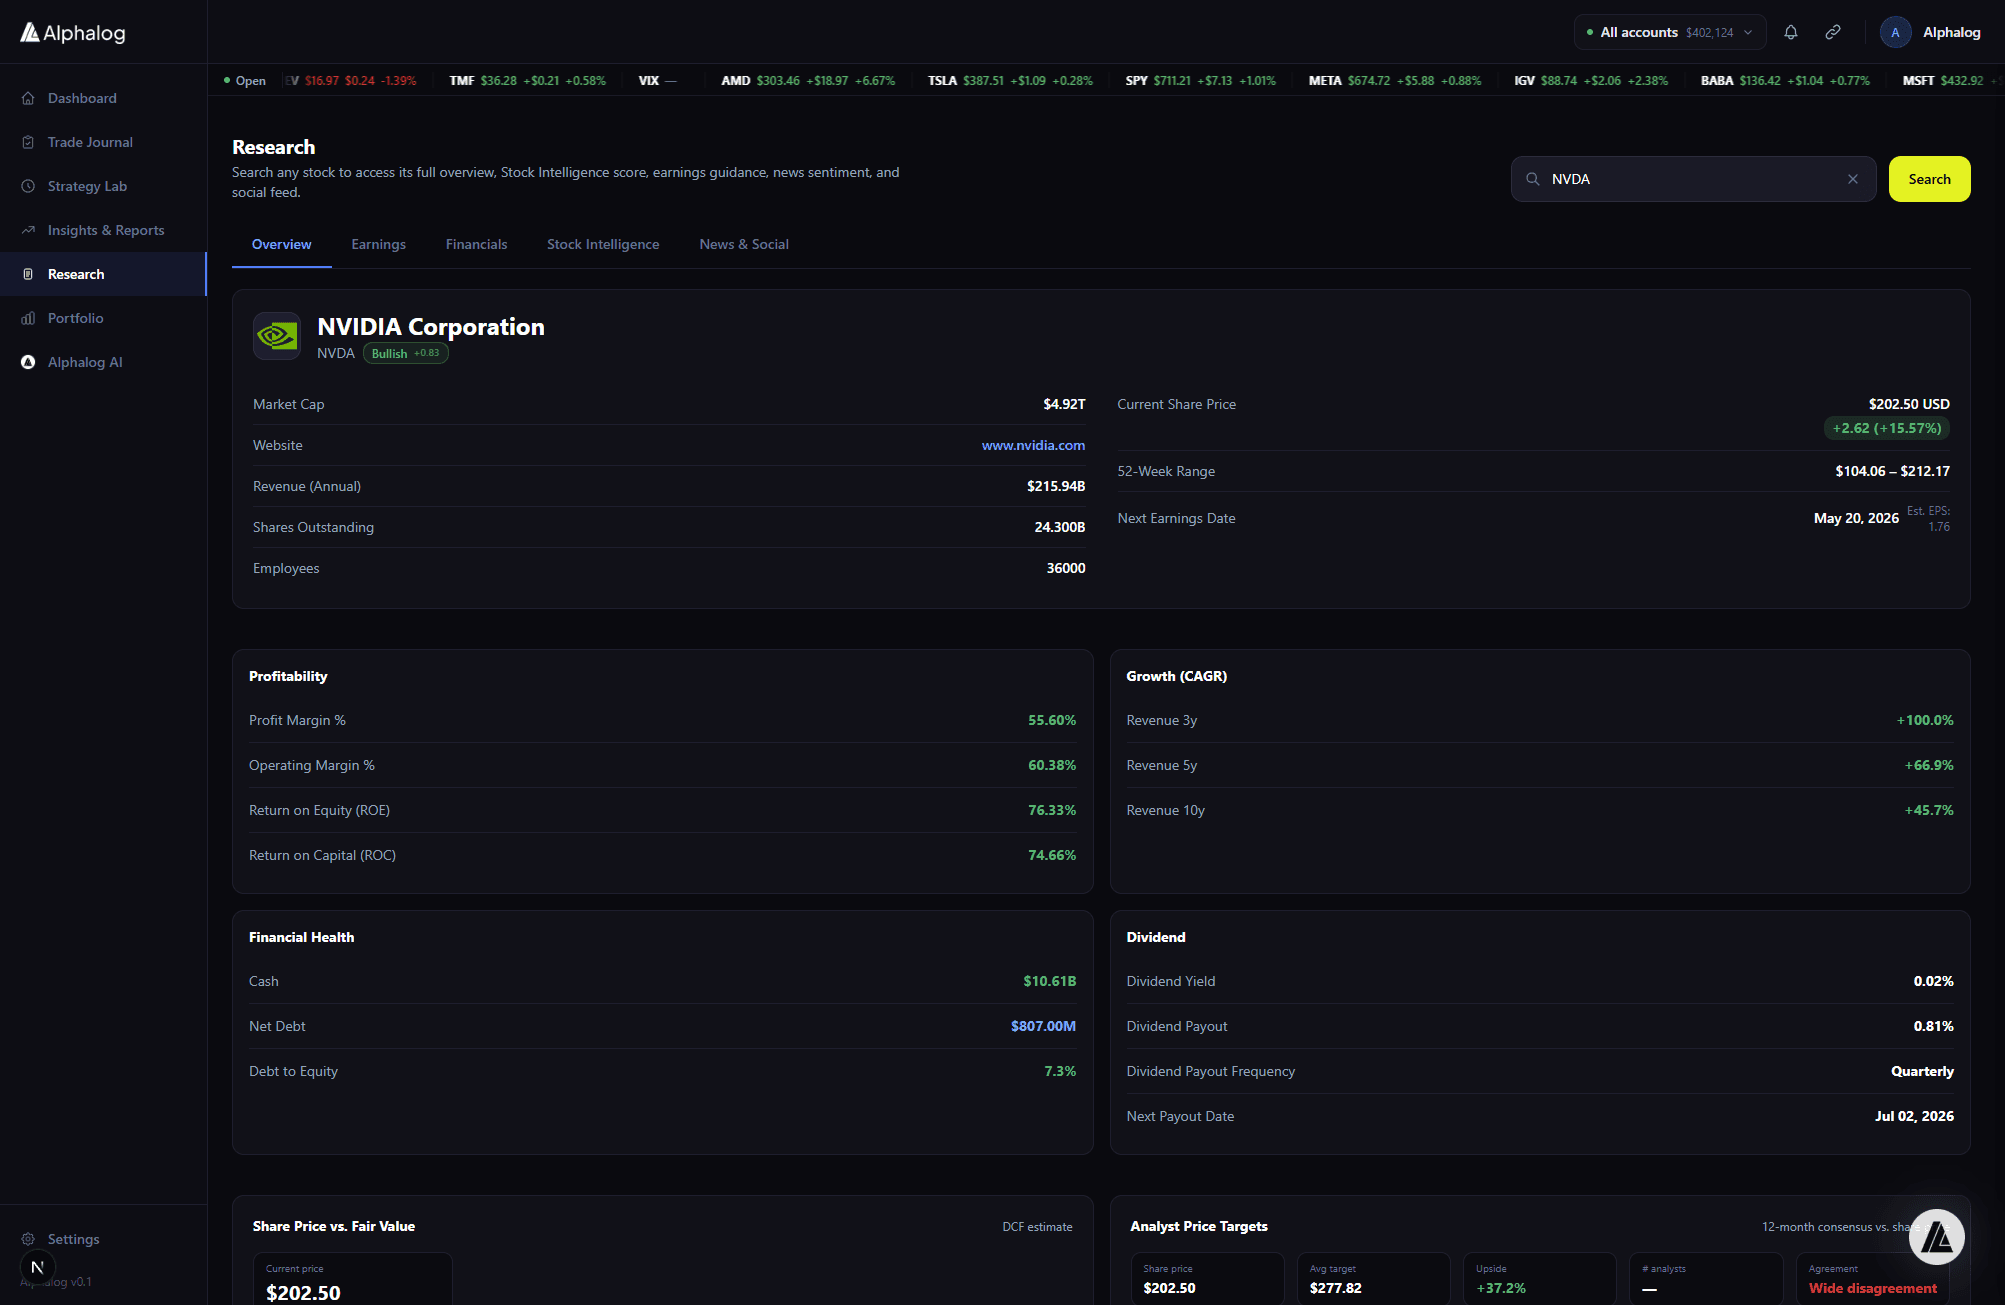Image resolution: width=2005 pixels, height=1305 pixels.
Task: Click the link/connection icon in header
Action: tap(1833, 32)
